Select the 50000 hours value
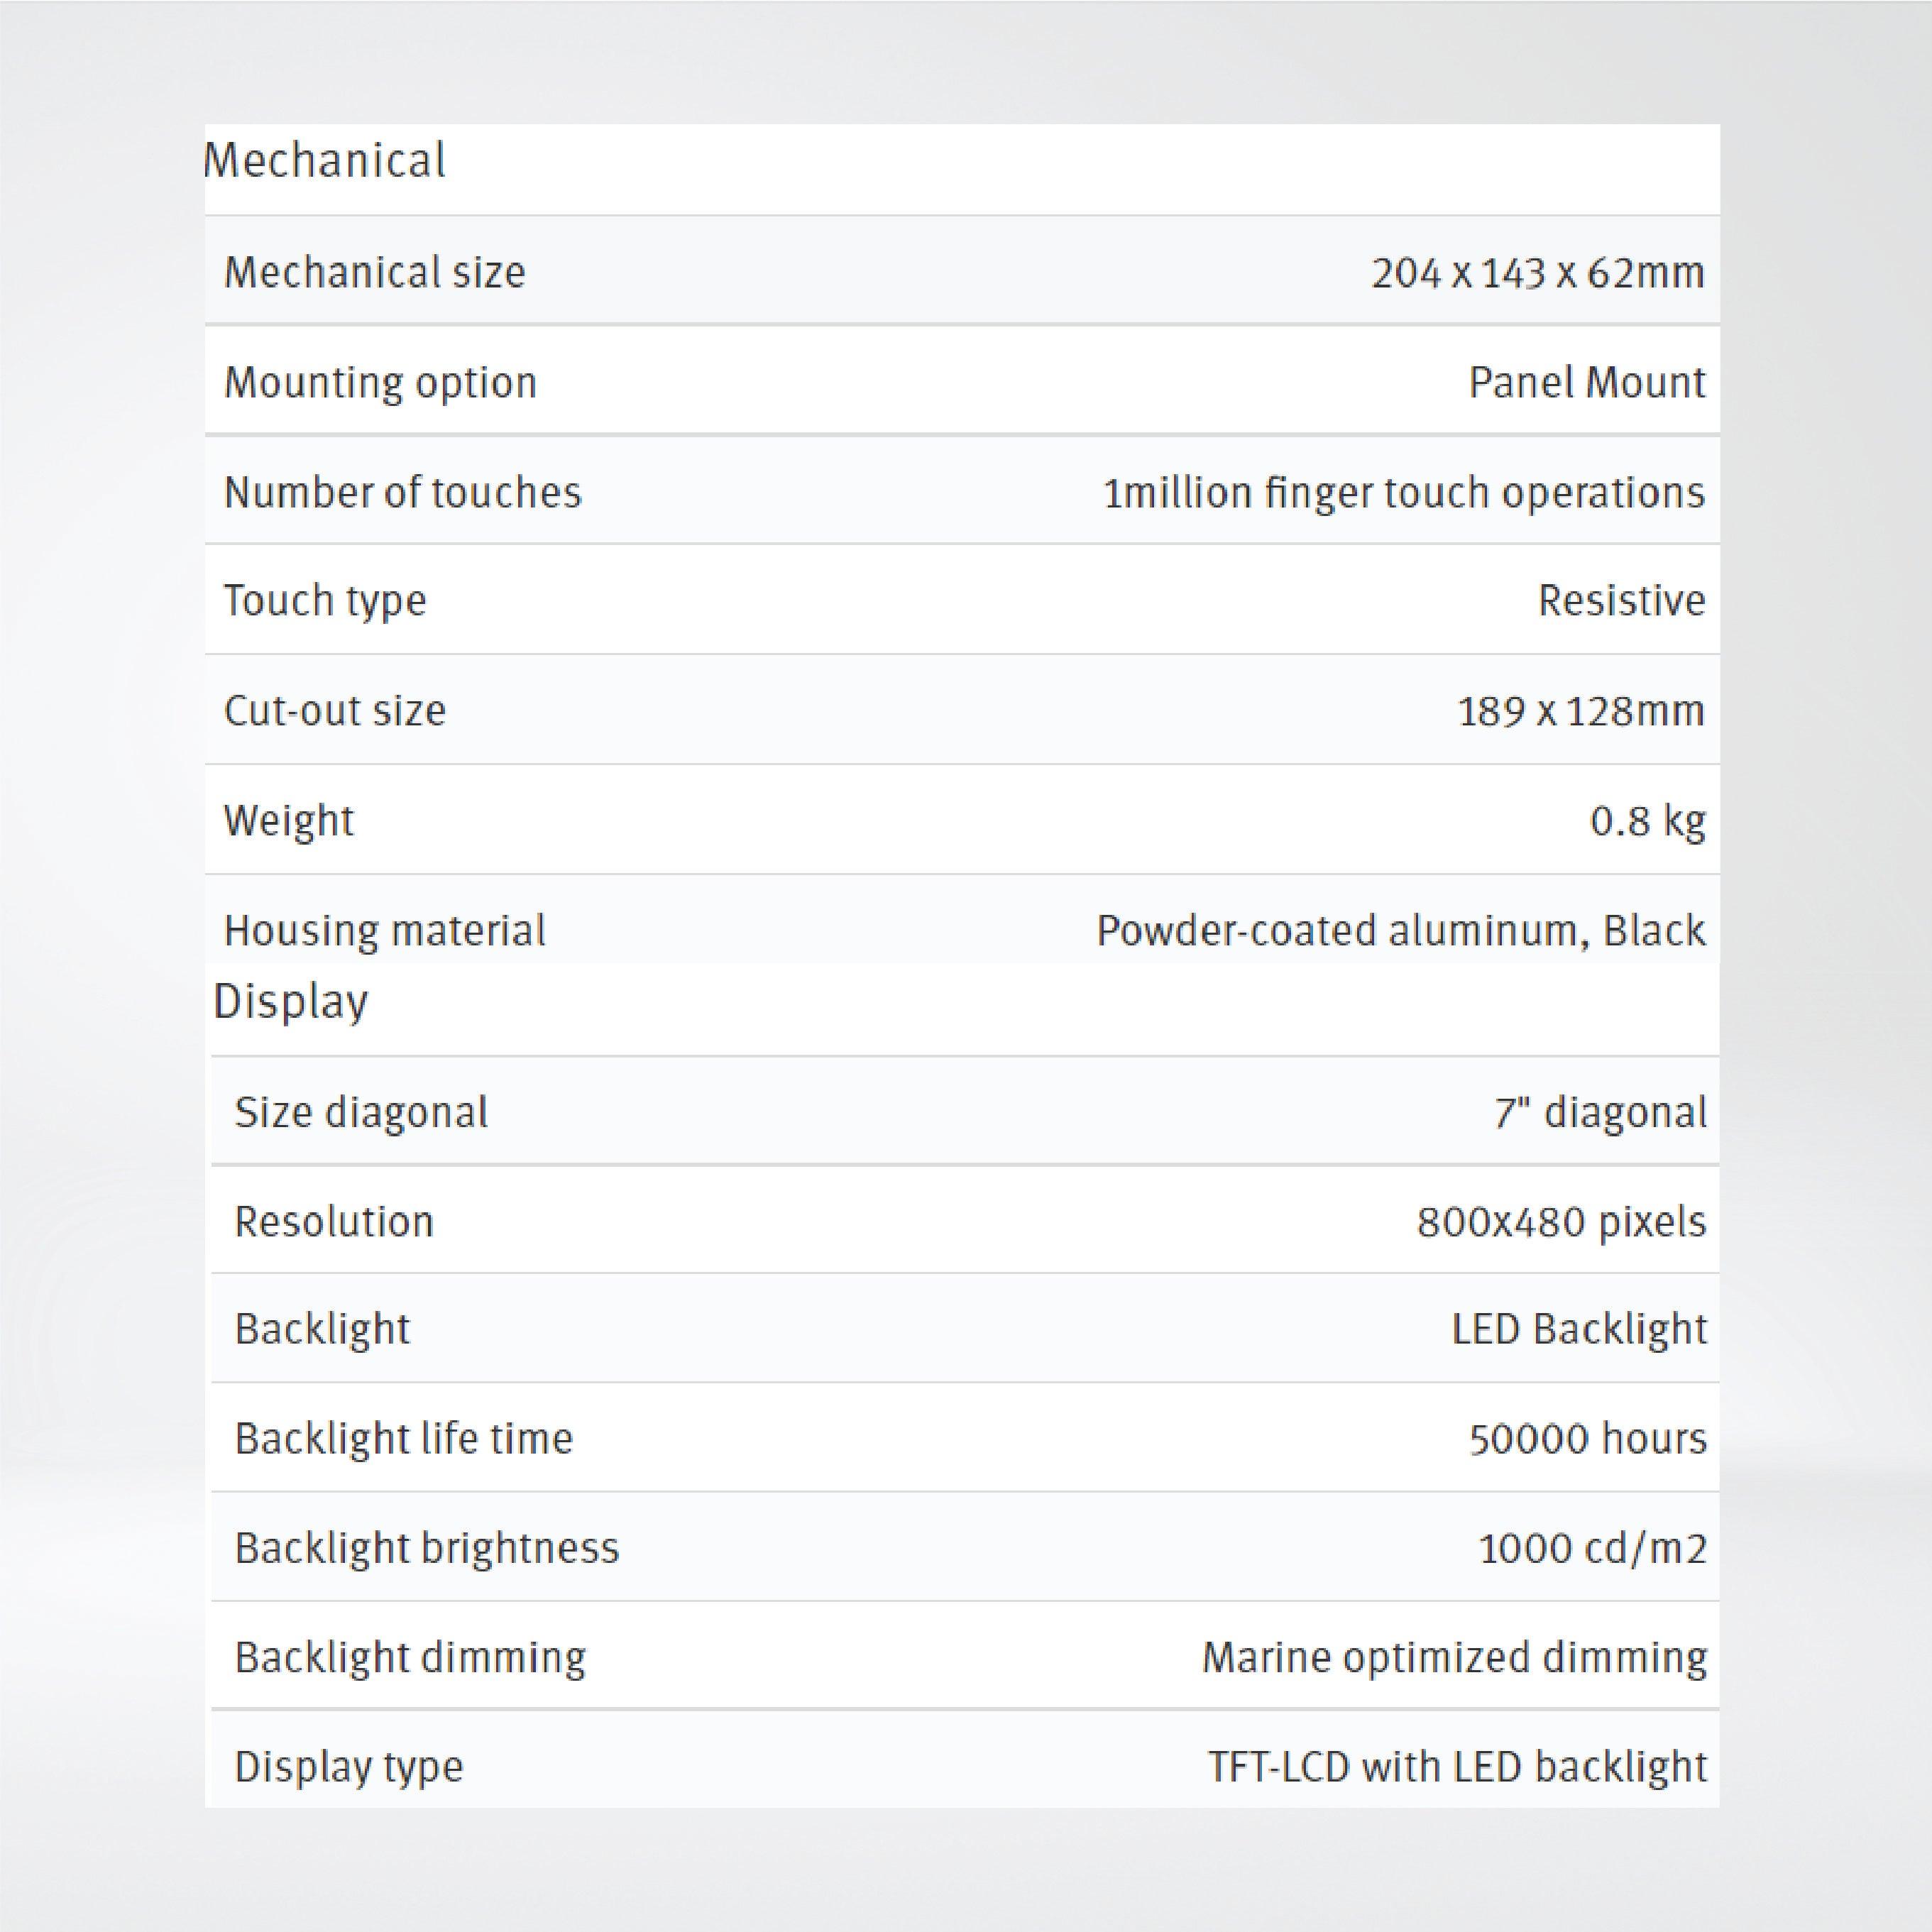This screenshot has height=1932, width=1932. pyautogui.click(x=1587, y=1438)
